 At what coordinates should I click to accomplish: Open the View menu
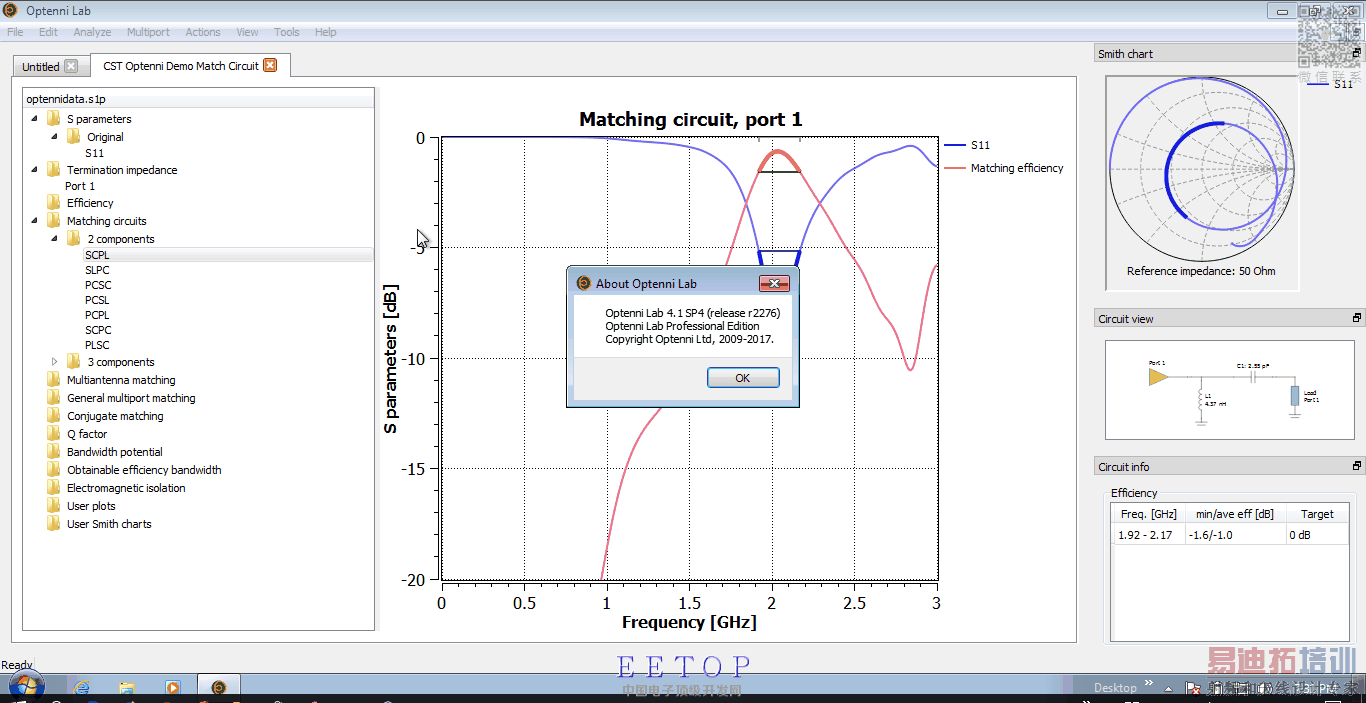pyautogui.click(x=247, y=32)
